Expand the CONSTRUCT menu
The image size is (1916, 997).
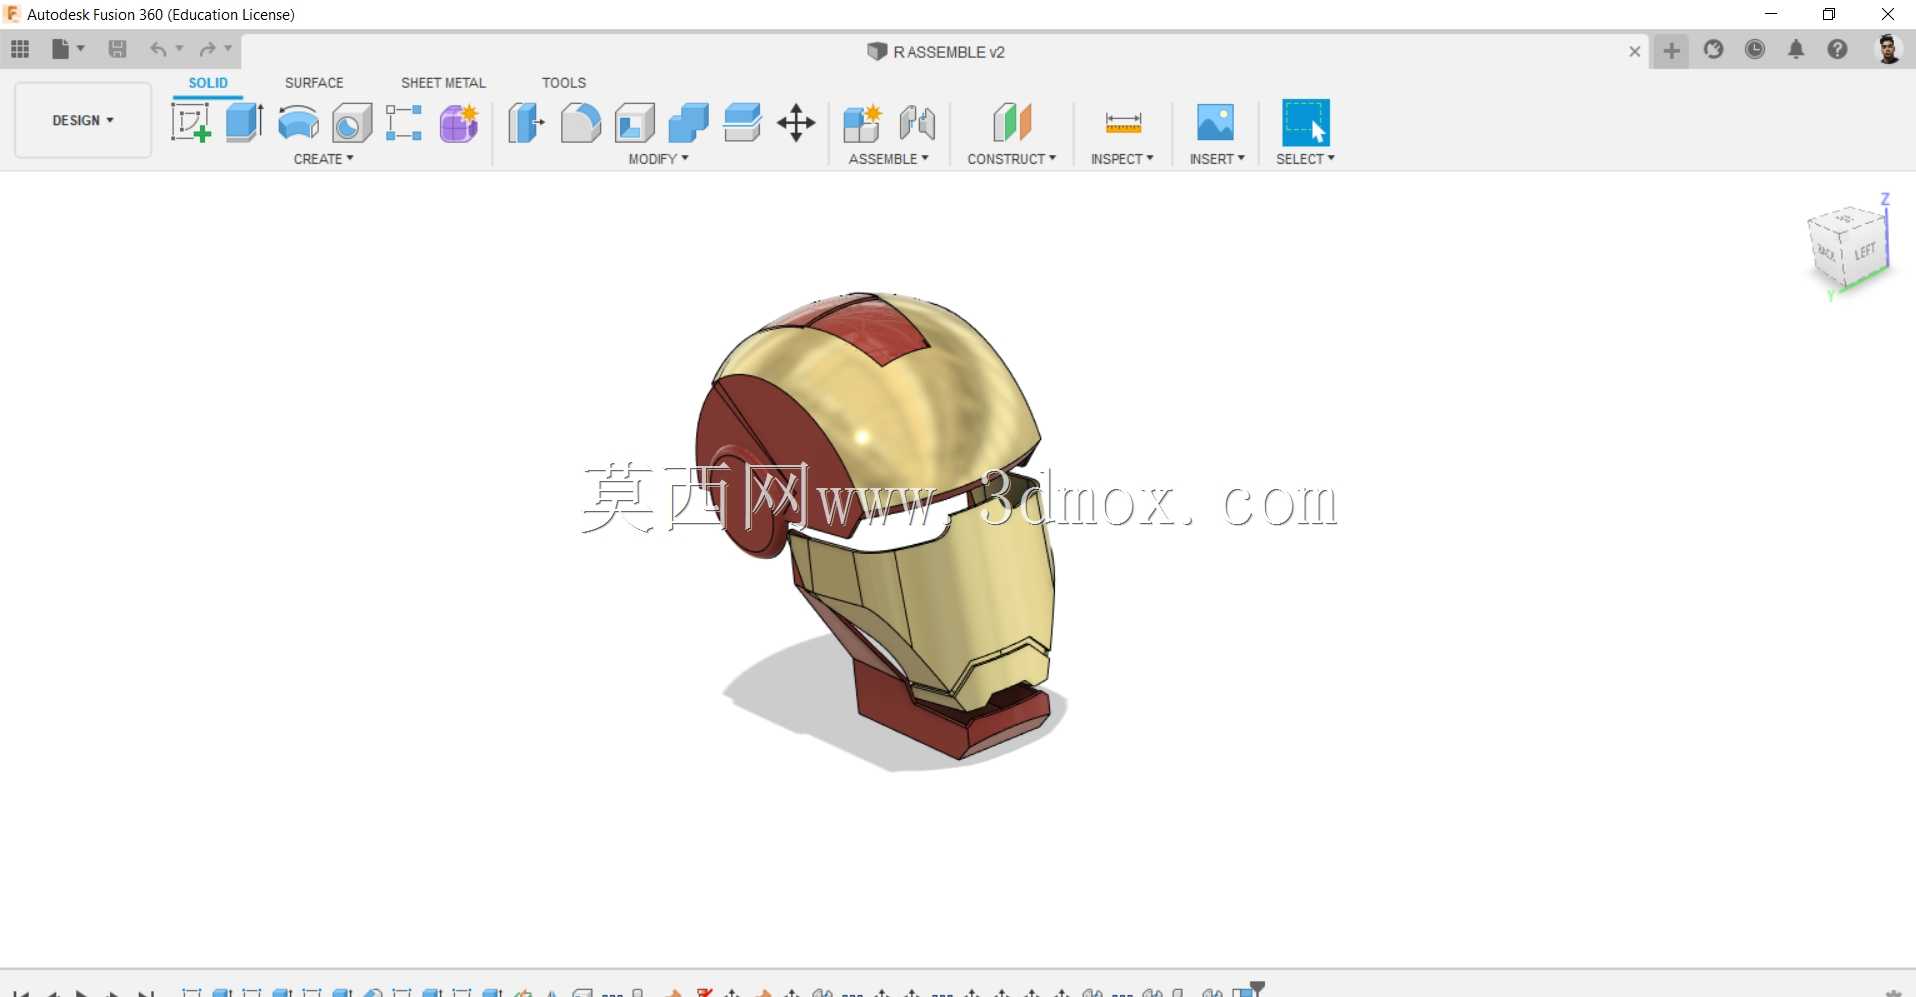[1012, 159]
